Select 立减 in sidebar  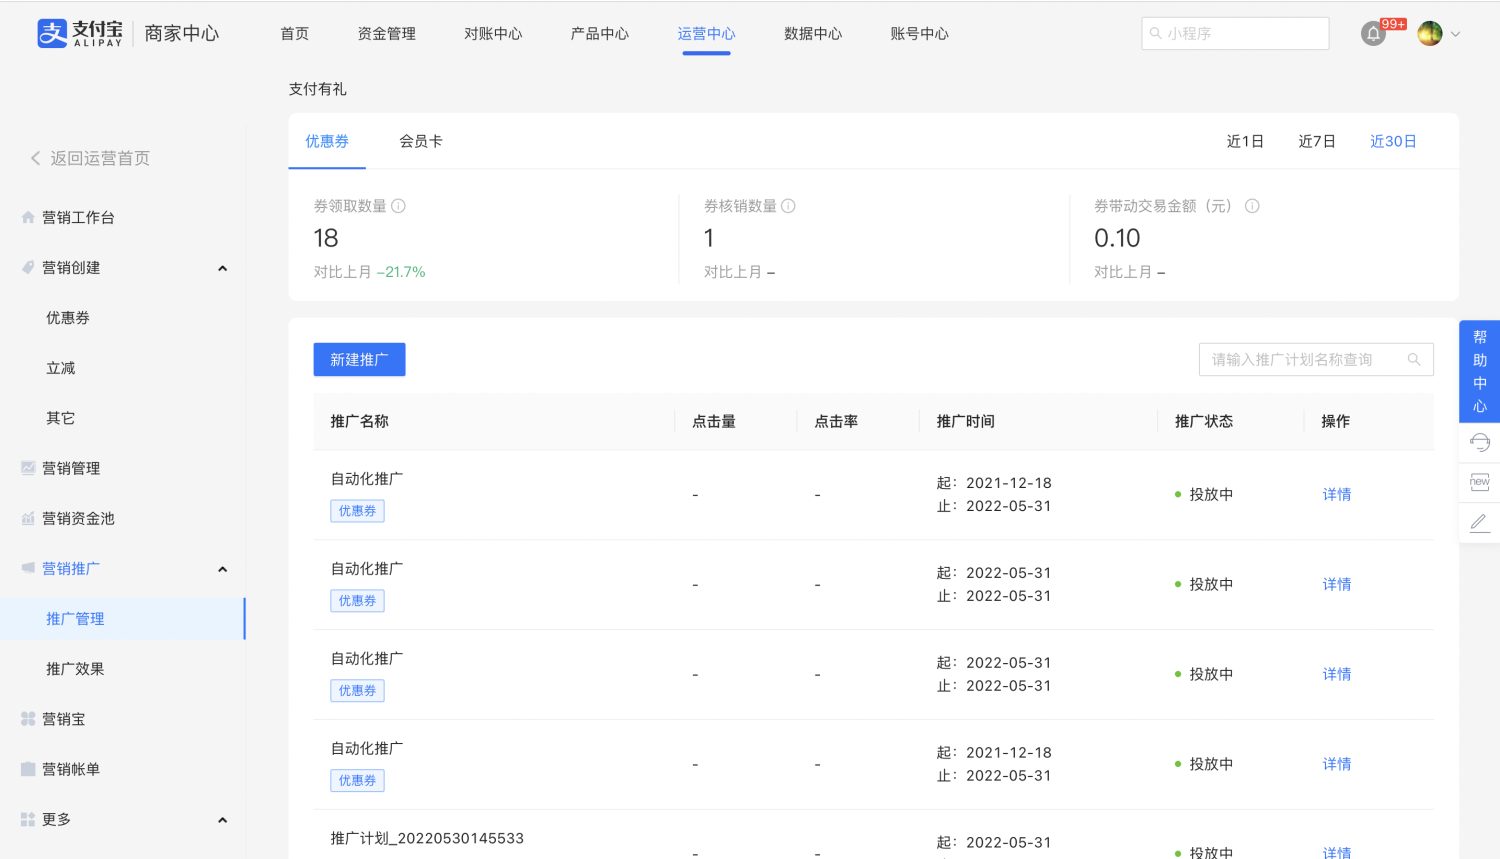[x=61, y=368]
